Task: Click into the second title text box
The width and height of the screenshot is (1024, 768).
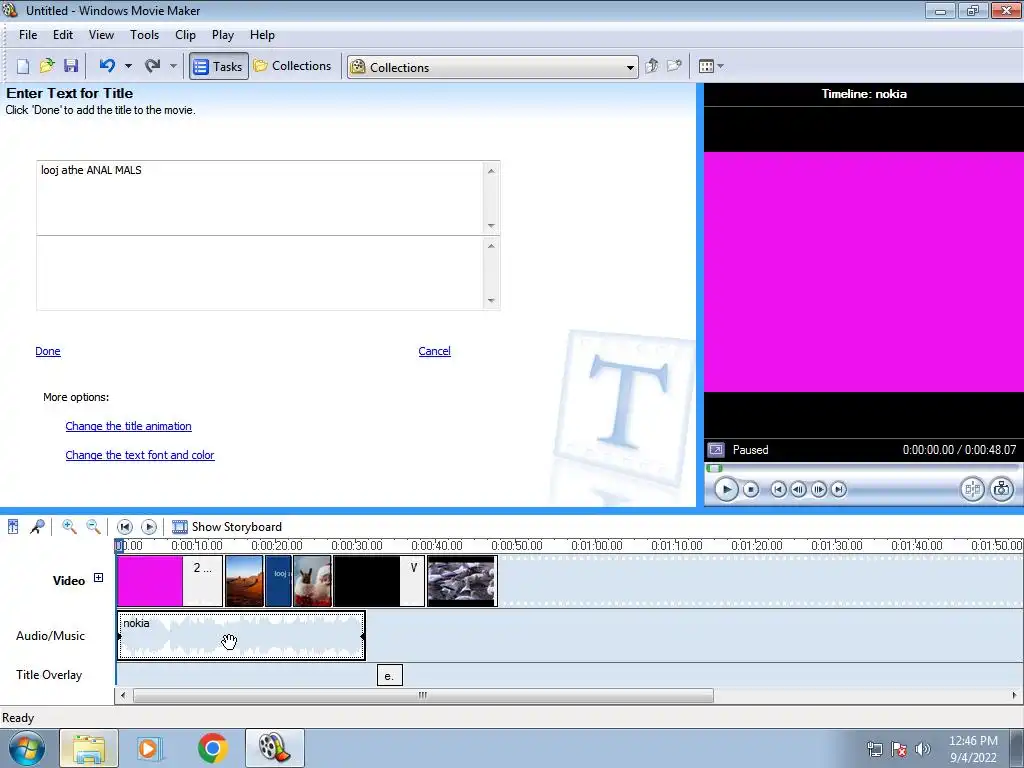Action: pos(260,273)
